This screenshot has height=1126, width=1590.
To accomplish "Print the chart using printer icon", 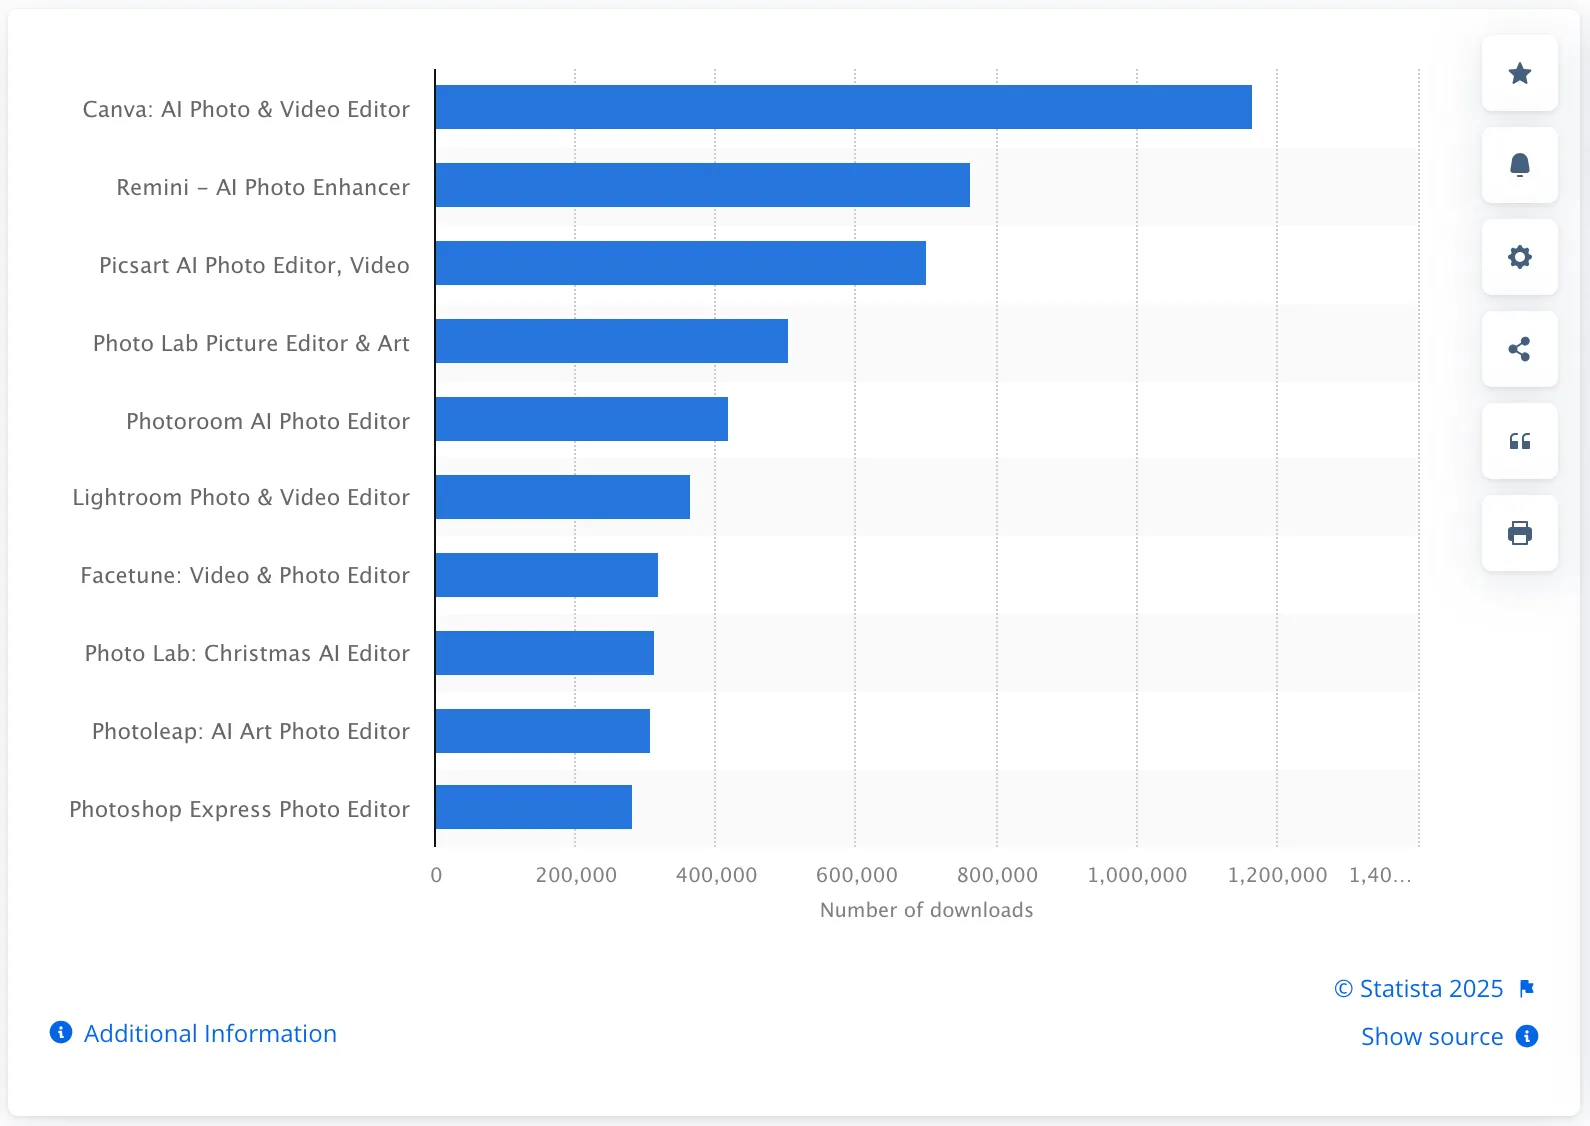I will [1519, 533].
